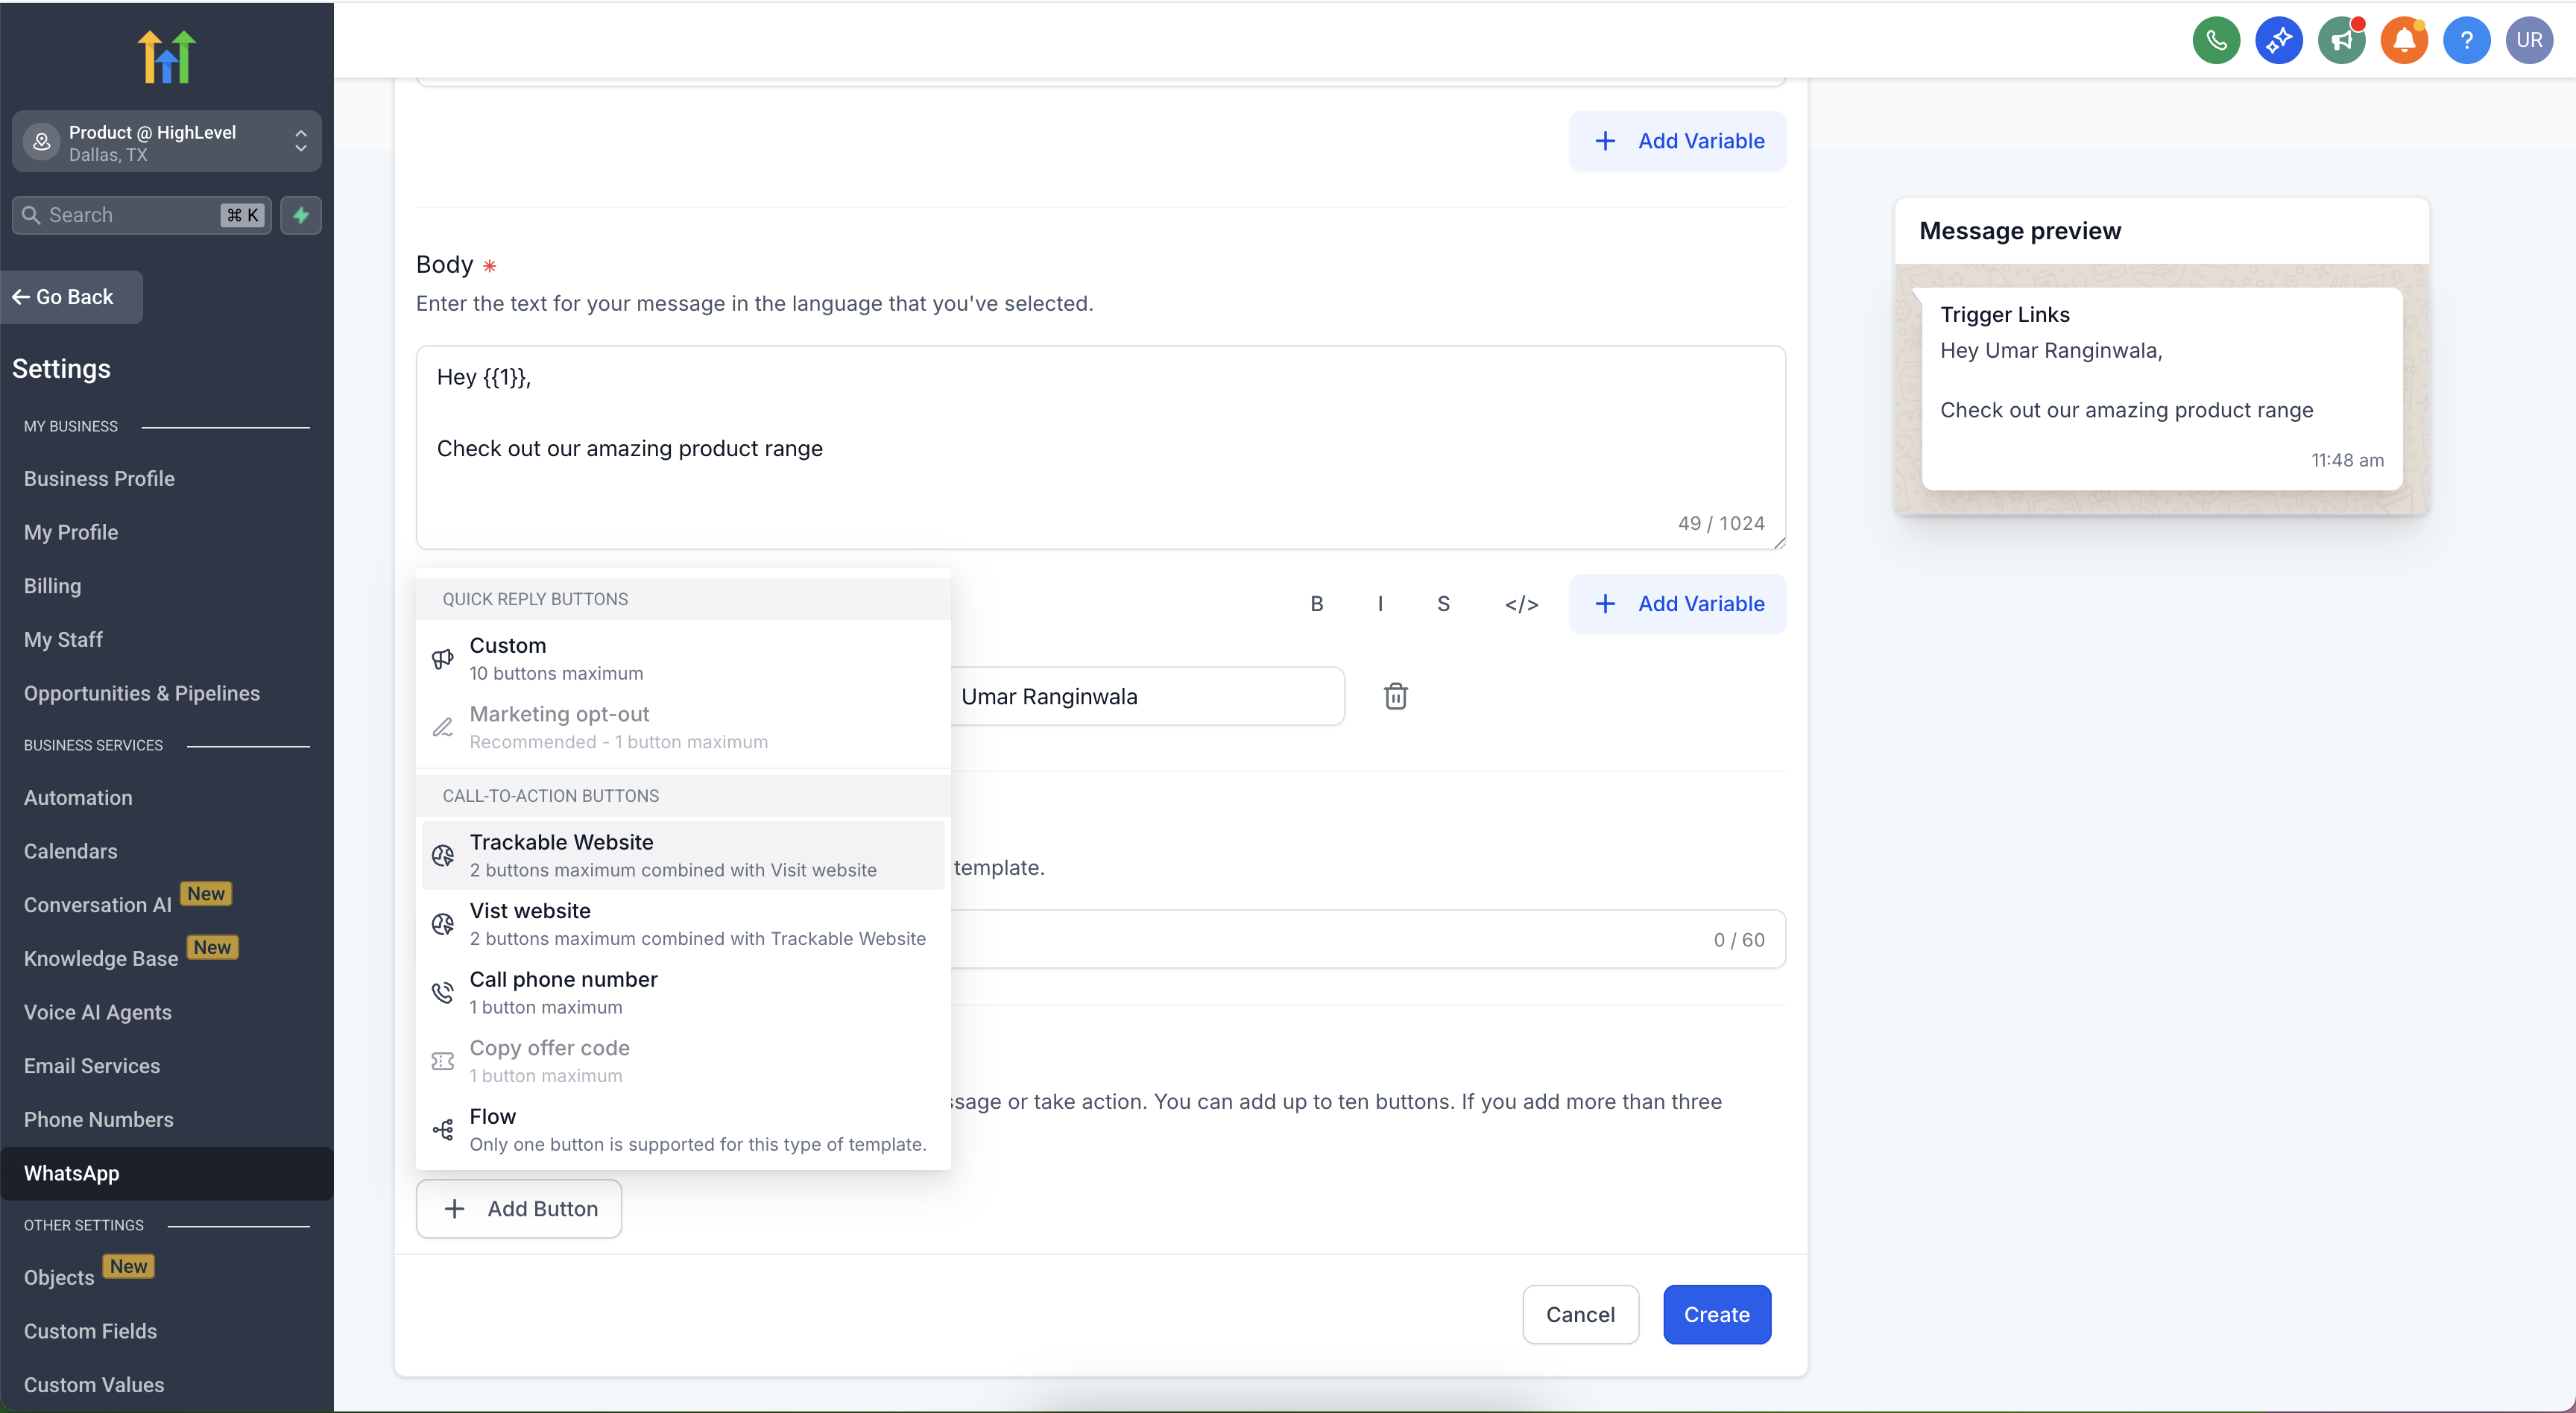Open the blue AI sparkle assistant icon
Image resolution: width=2576 pixels, height=1413 pixels.
[x=2278, y=40]
